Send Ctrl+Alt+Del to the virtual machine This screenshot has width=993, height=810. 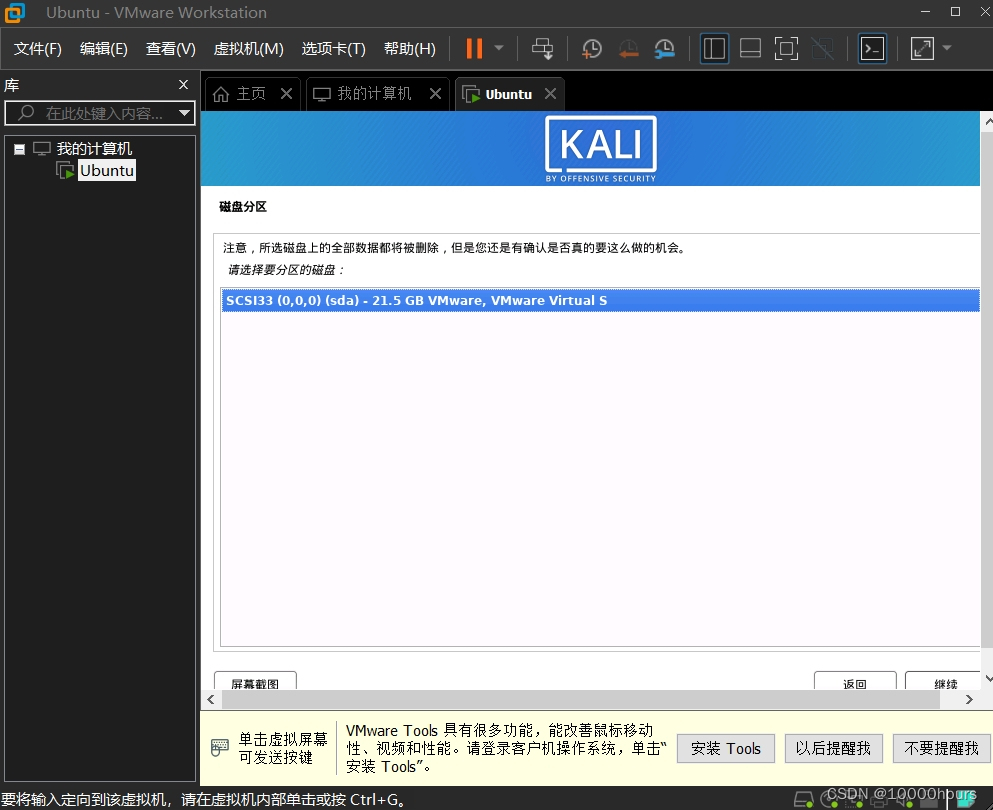(x=542, y=49)
